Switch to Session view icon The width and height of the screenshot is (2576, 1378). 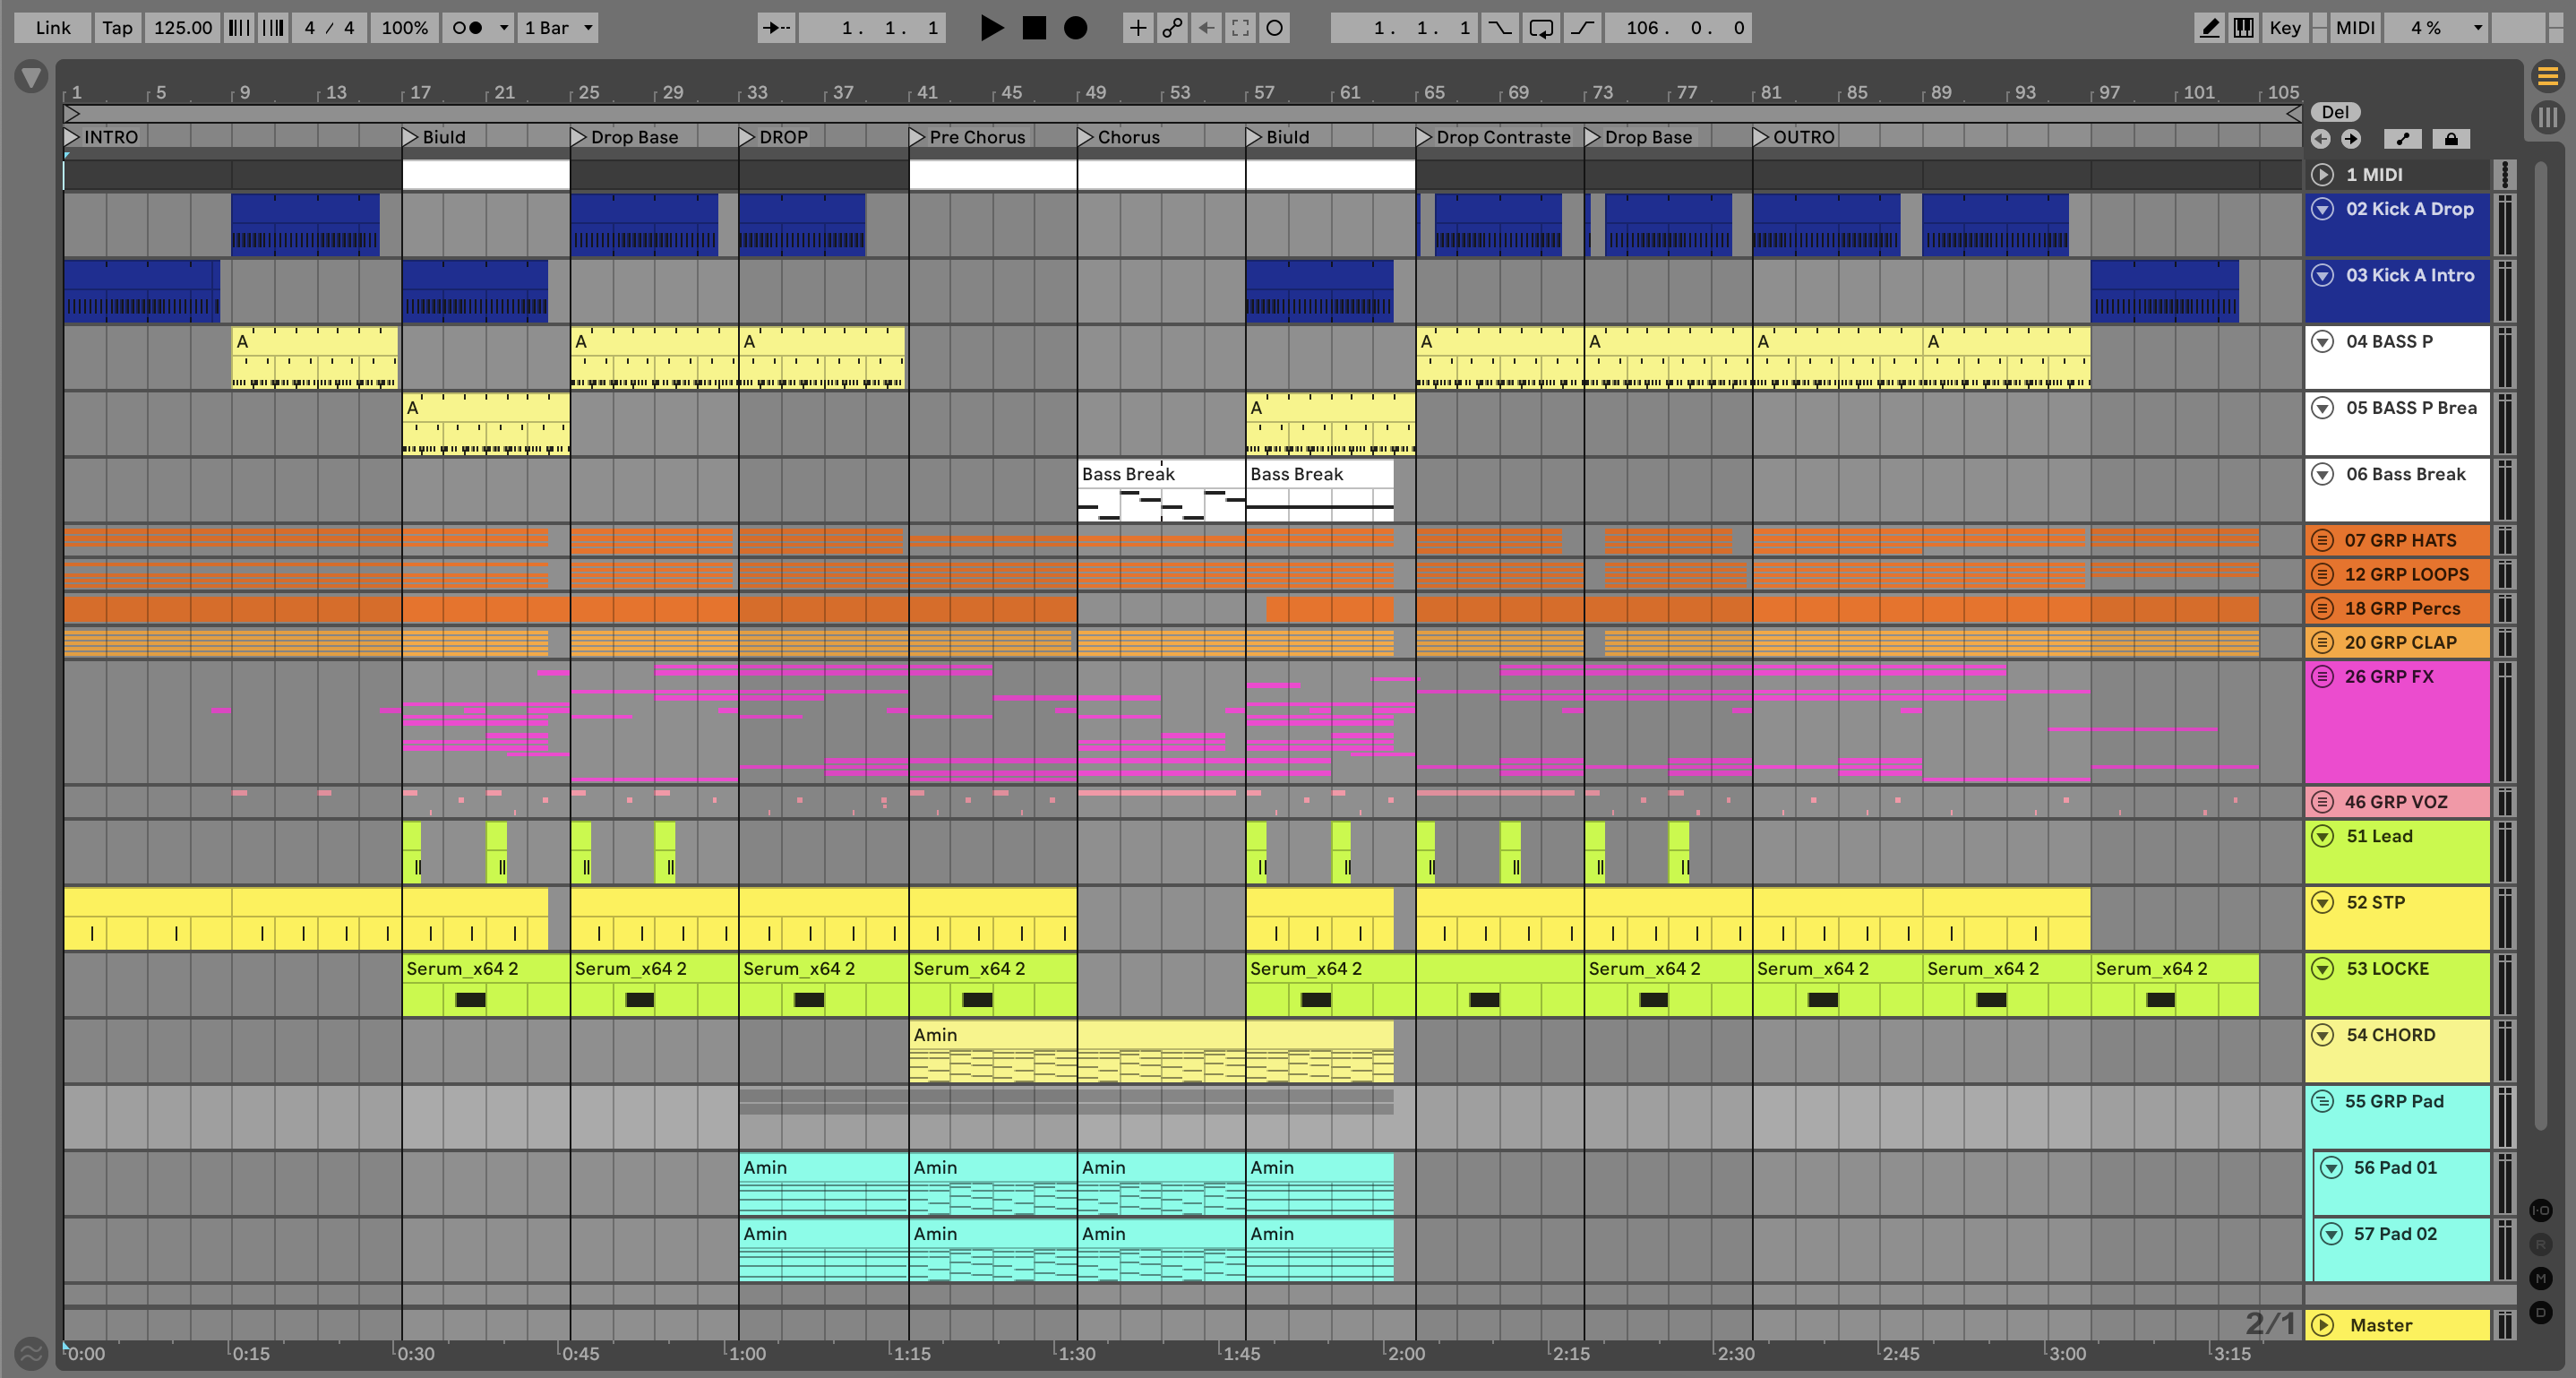coord(2547,118)
